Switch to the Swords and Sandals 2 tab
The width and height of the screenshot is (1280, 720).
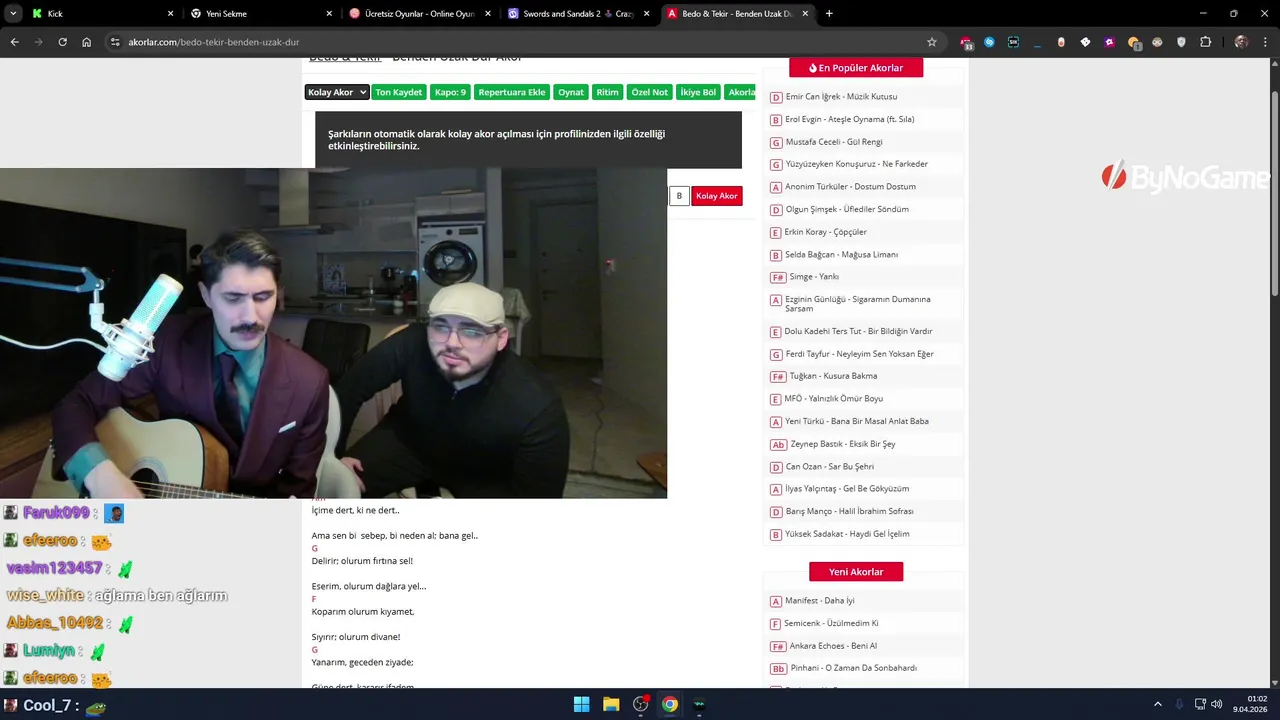click(x=579, y=14)
